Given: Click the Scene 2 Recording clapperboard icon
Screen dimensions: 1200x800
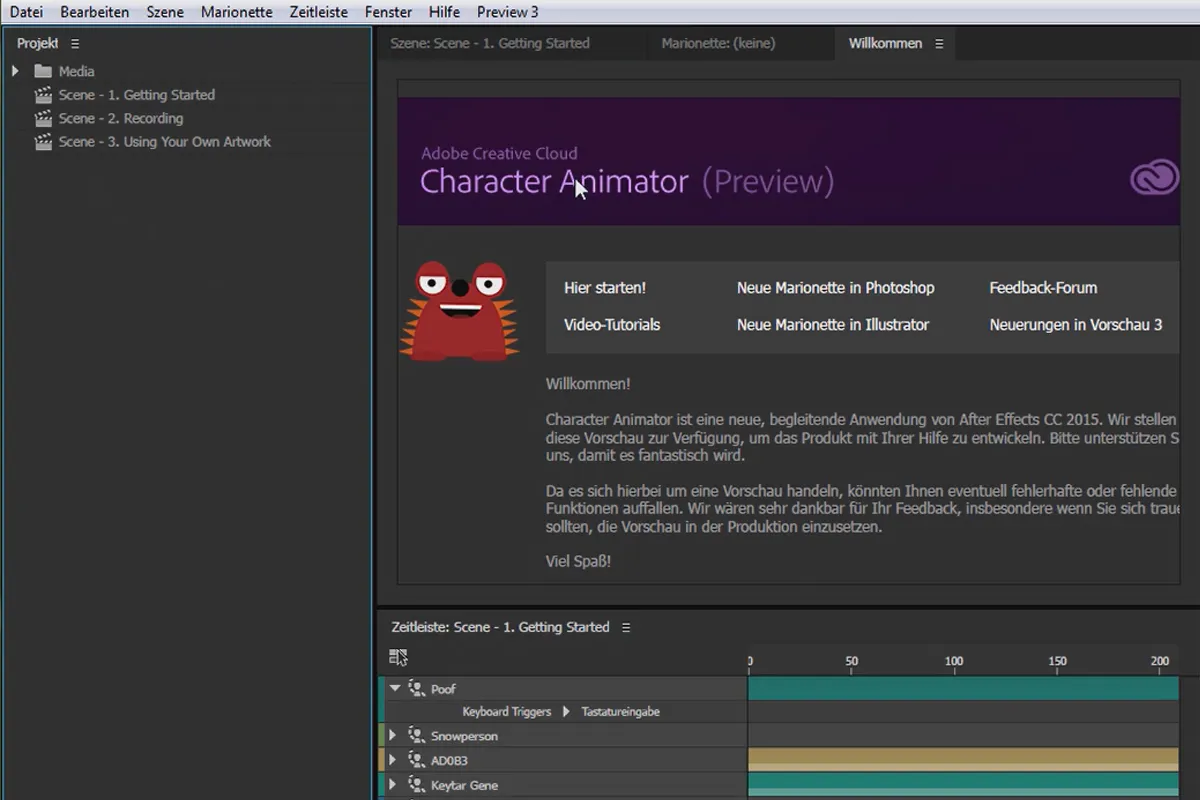Looking at the screenshot, I should (x=43, y=118).
